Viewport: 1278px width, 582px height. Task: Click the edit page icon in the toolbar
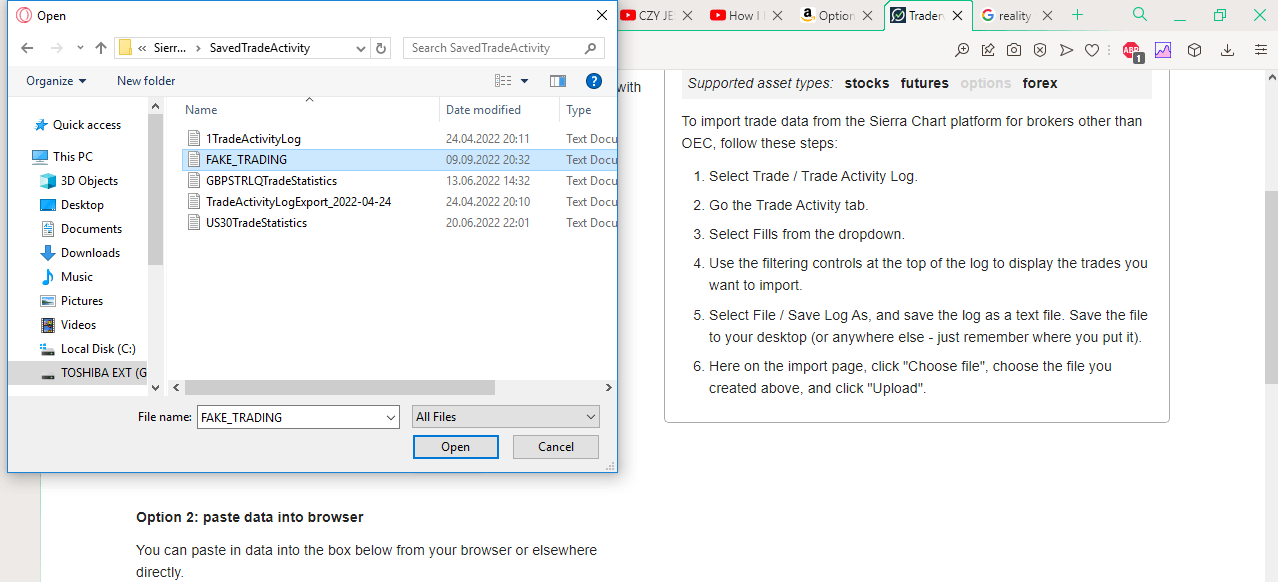point(988,50)
